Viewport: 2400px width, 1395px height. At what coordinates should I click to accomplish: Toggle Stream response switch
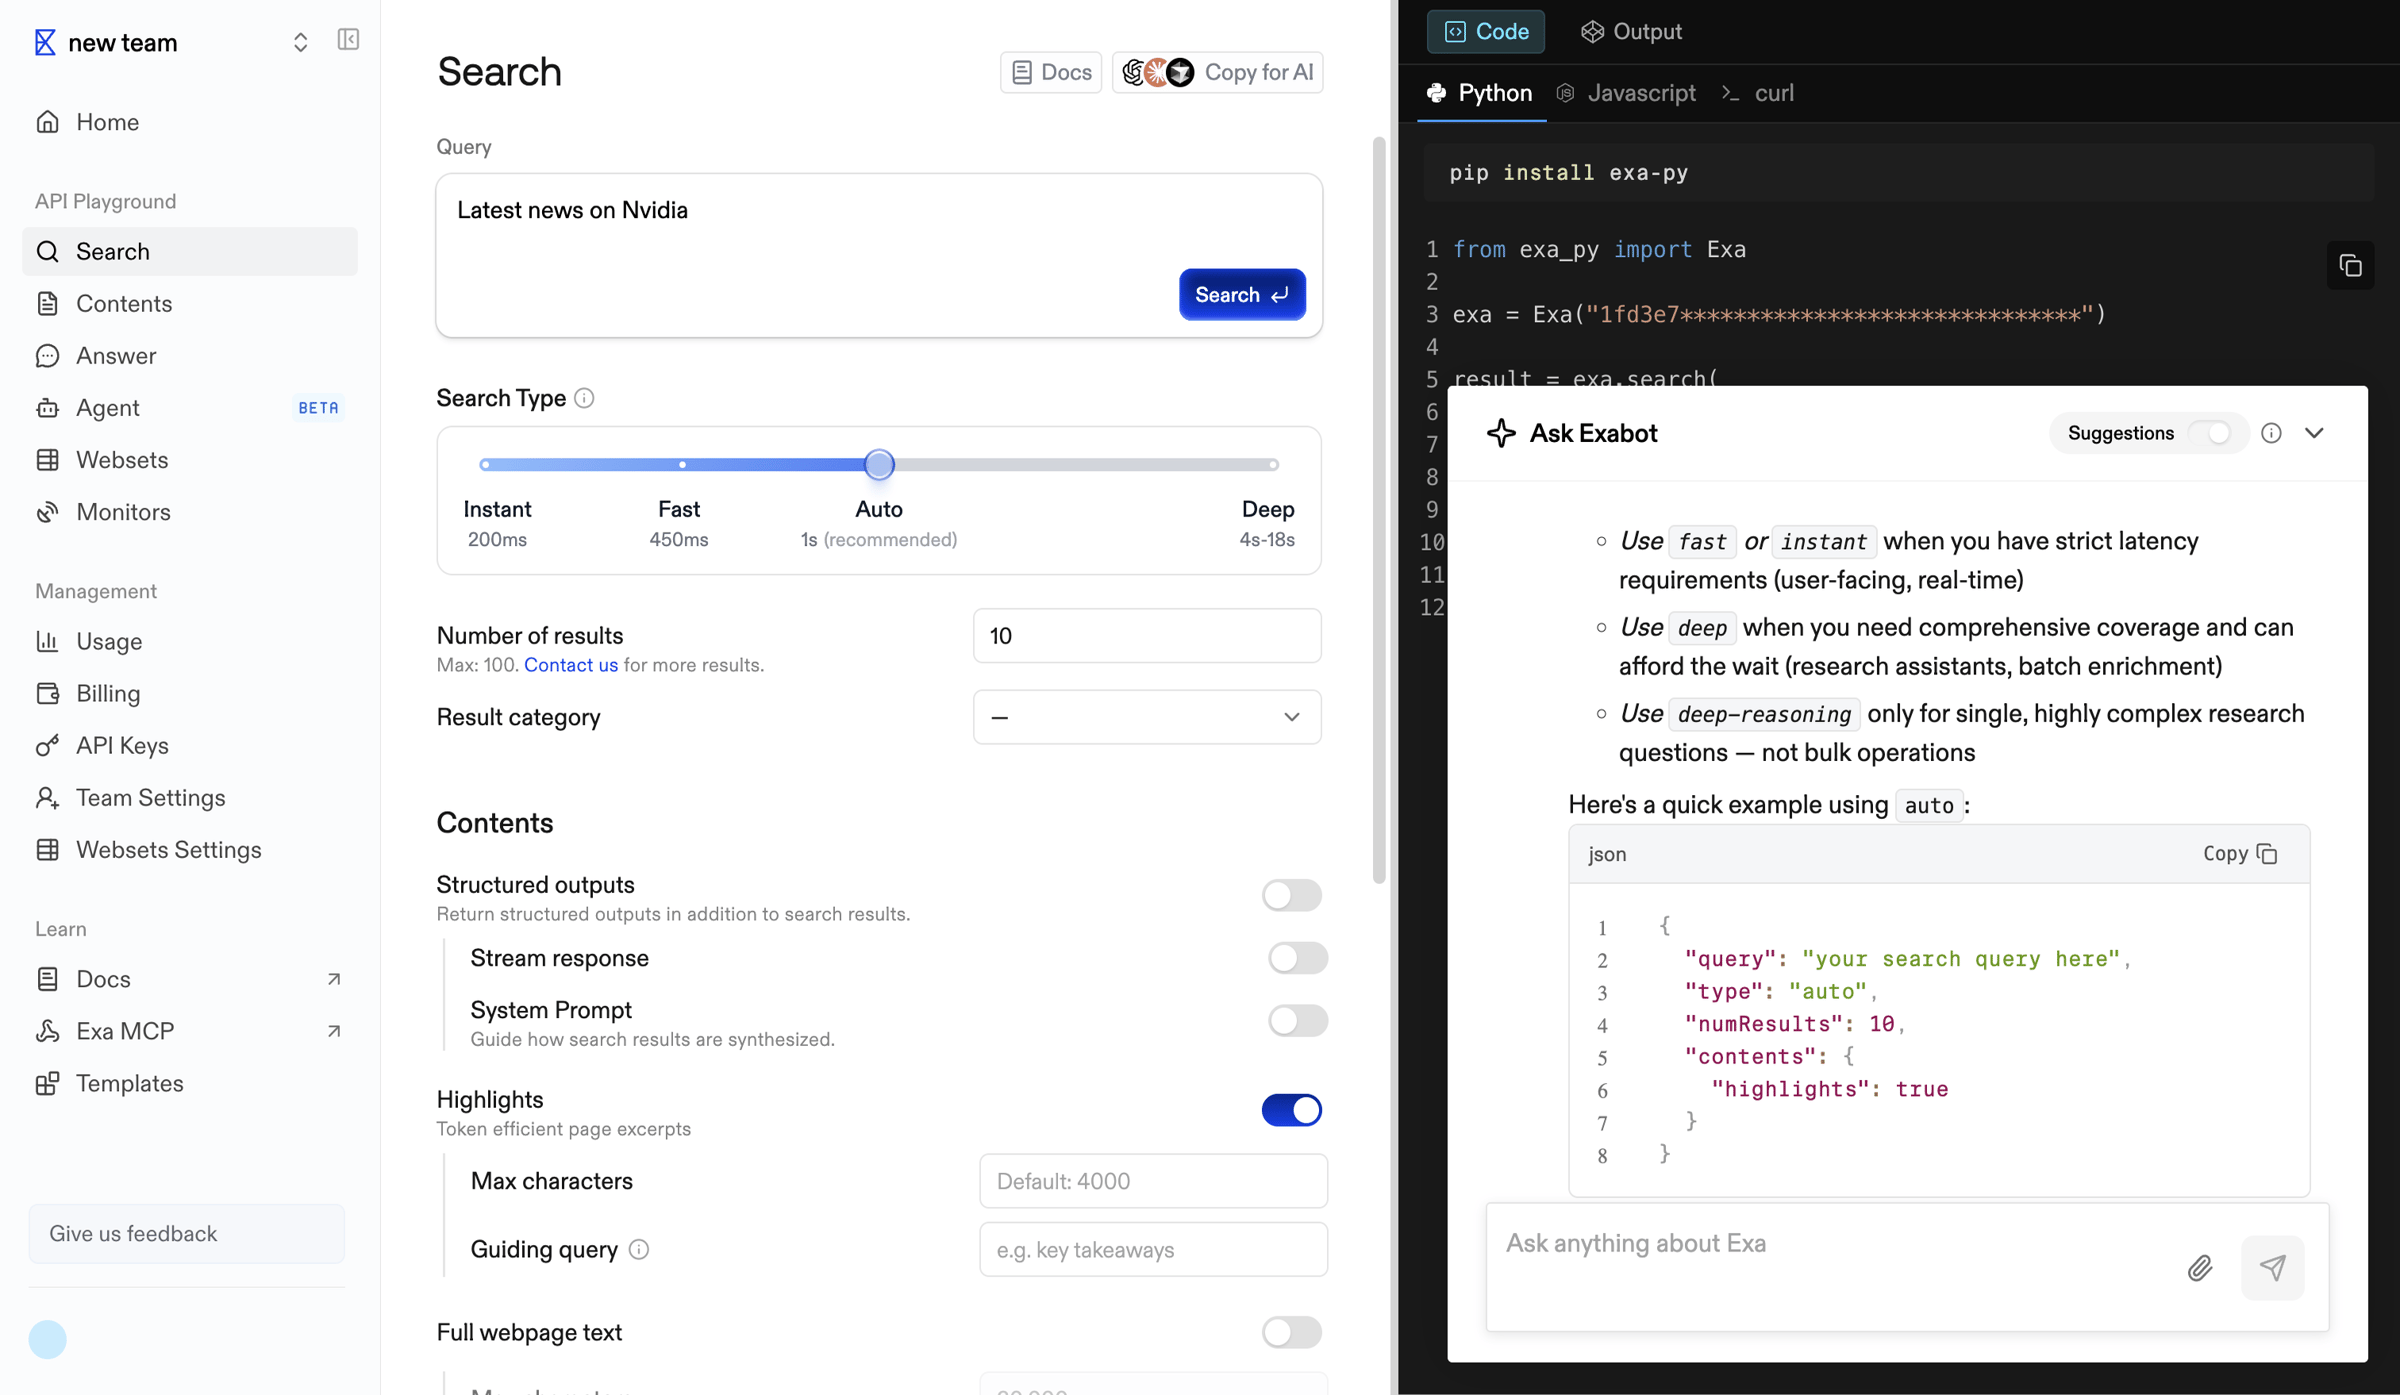click(1297, 958)
